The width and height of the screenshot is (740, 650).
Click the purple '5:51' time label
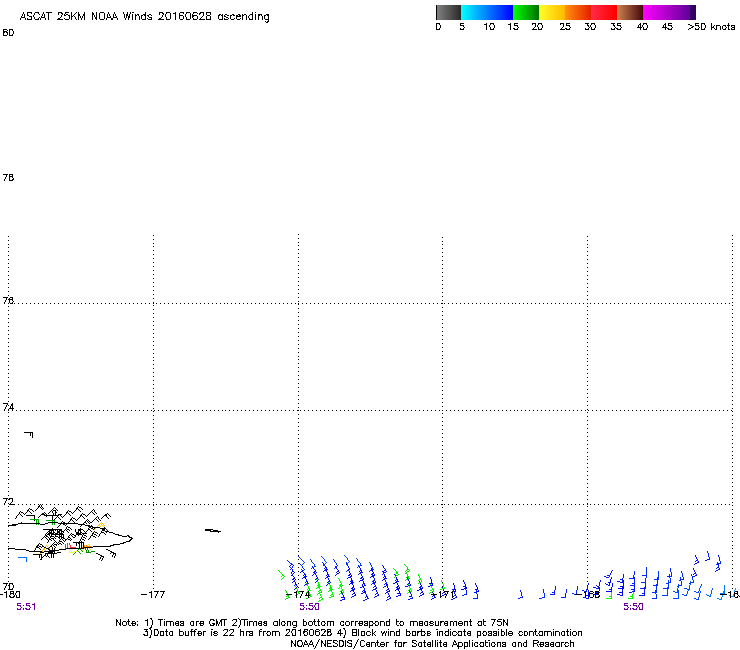26,607
